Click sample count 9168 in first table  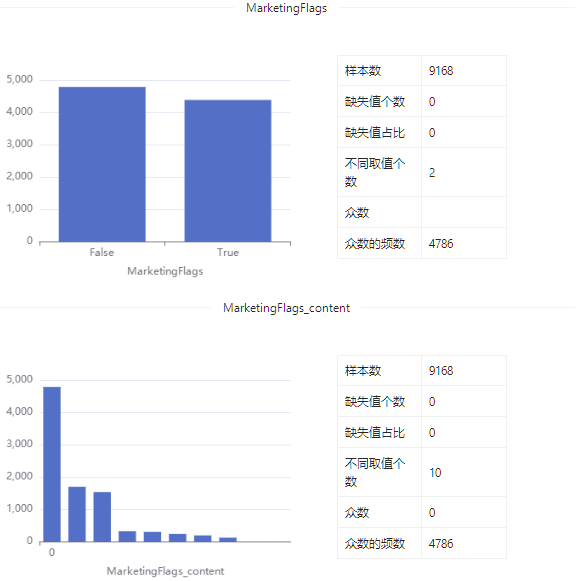point(441,71)
